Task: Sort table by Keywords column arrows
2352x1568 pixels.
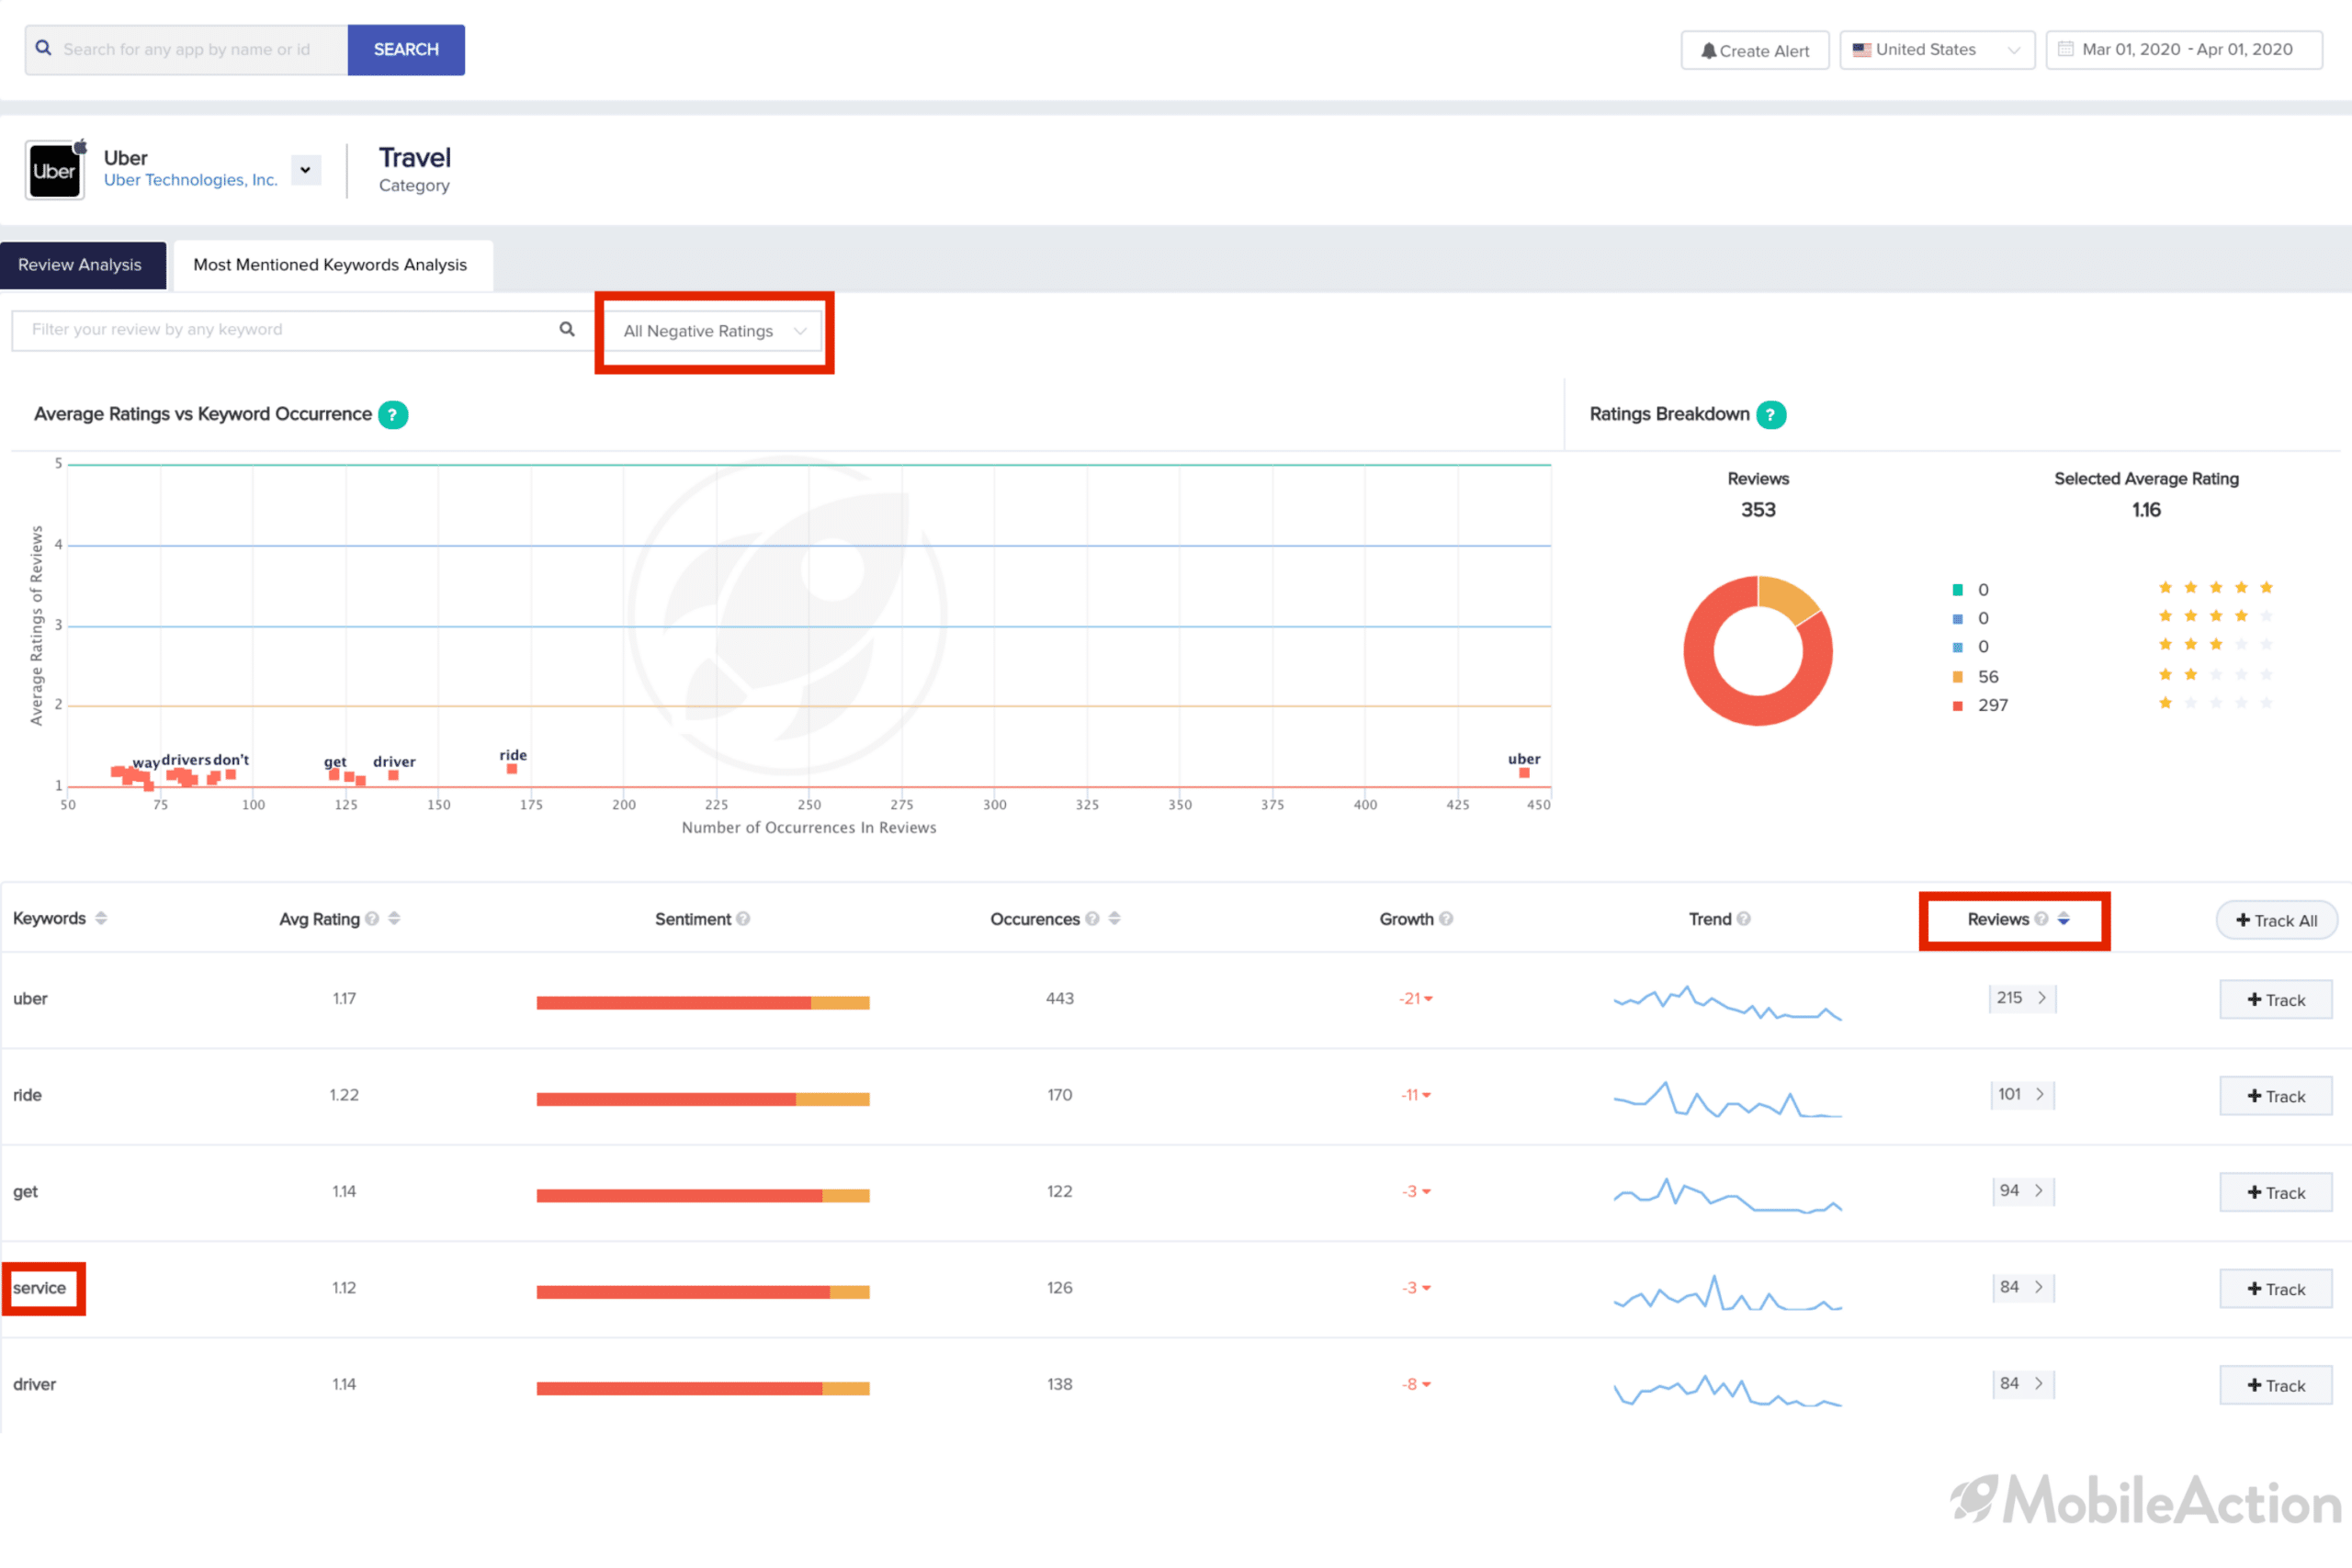Action: pyautogui.click(x=101, y=918)
